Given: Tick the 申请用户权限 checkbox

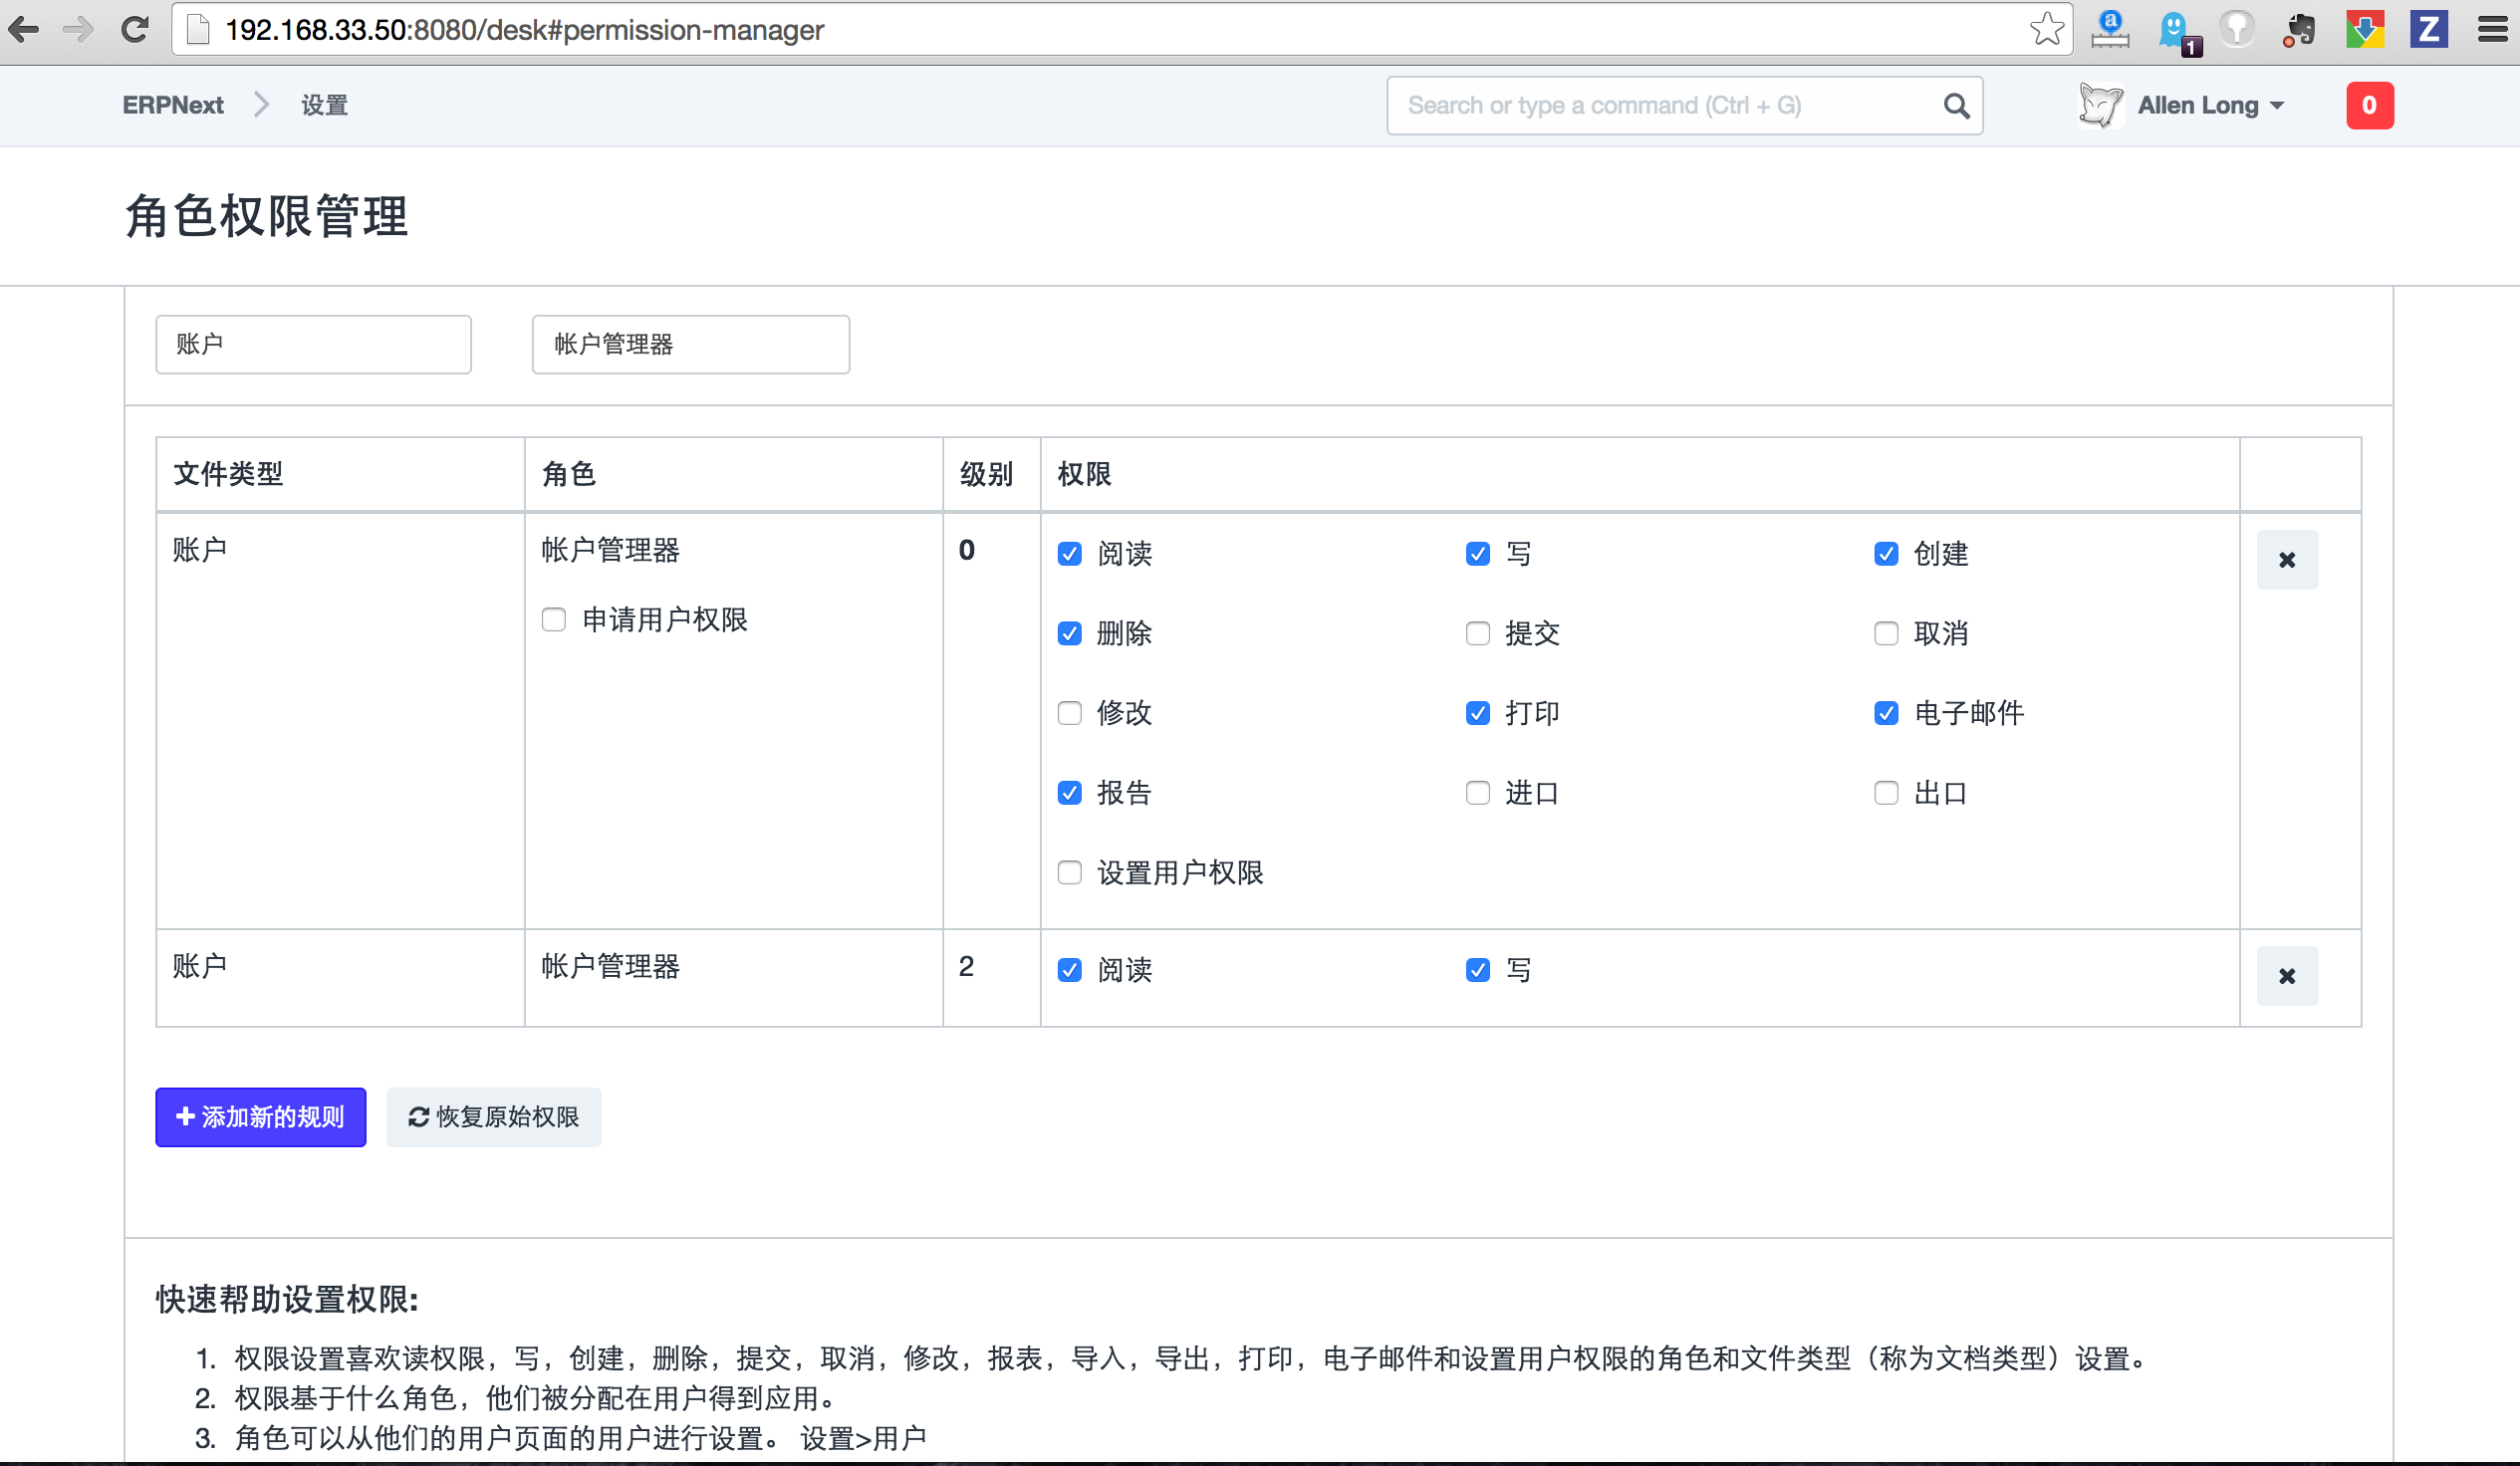Looking at the screenshot, I should pyautogui.click(x=554, y=620).
